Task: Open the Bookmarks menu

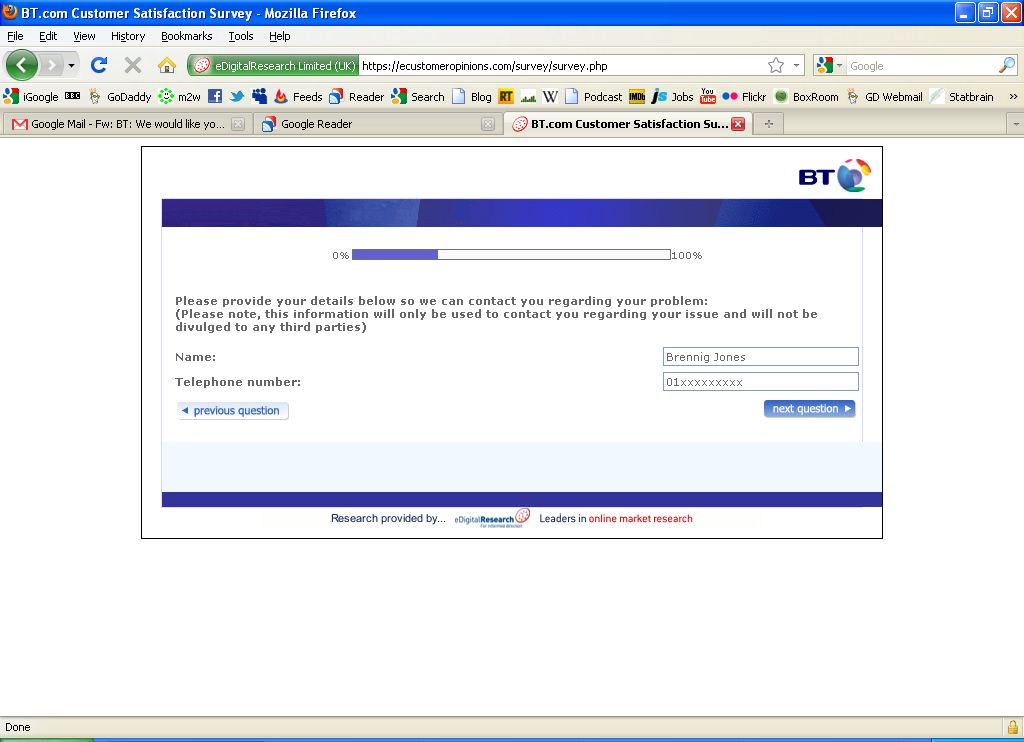Action: pyautogui.click(x=186, y=36)
